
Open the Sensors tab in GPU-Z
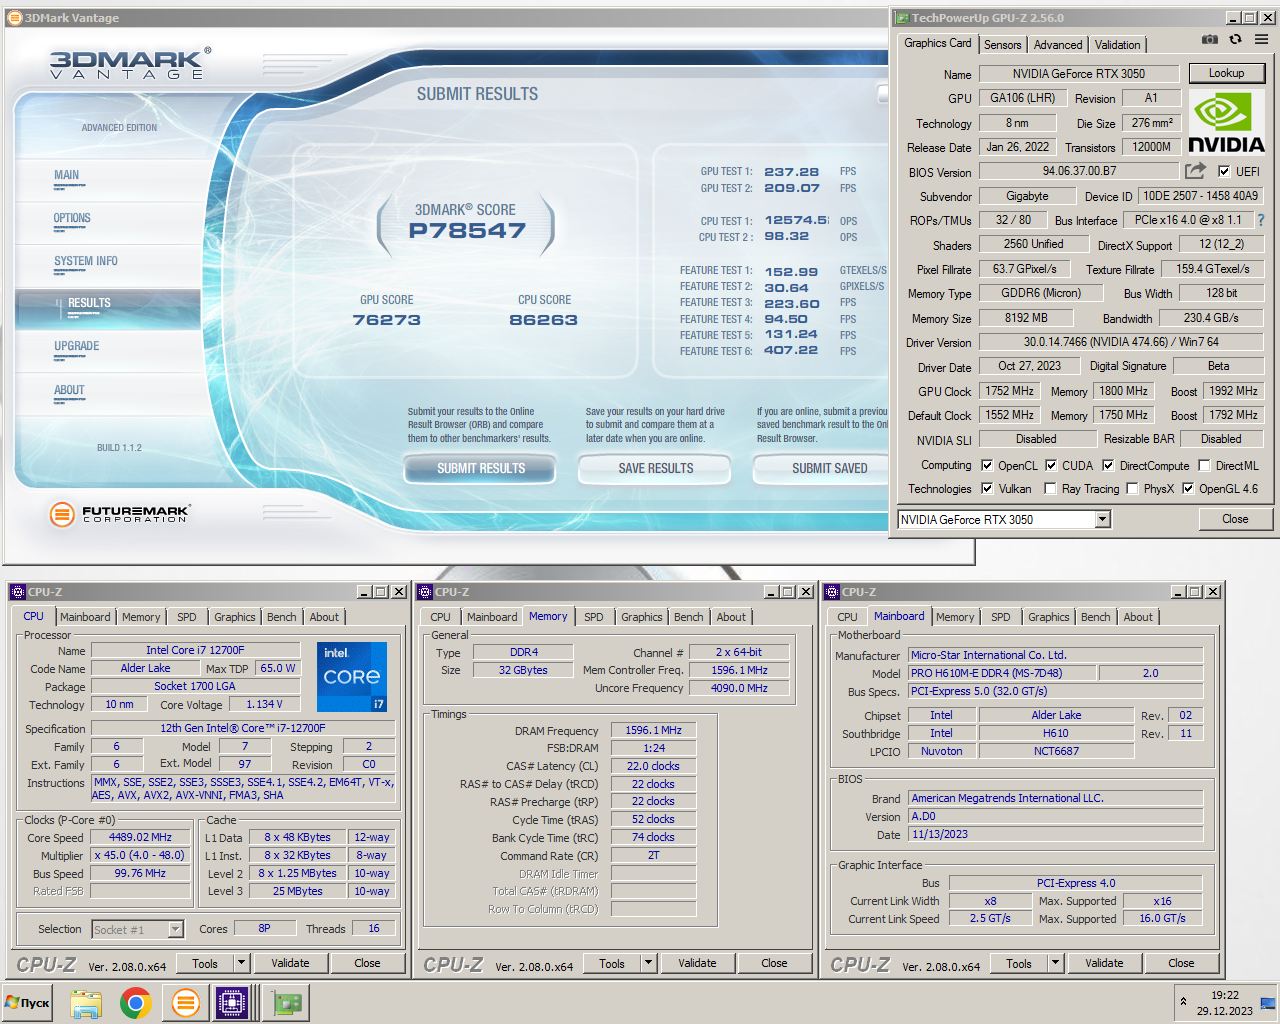tap(1002, 44)
